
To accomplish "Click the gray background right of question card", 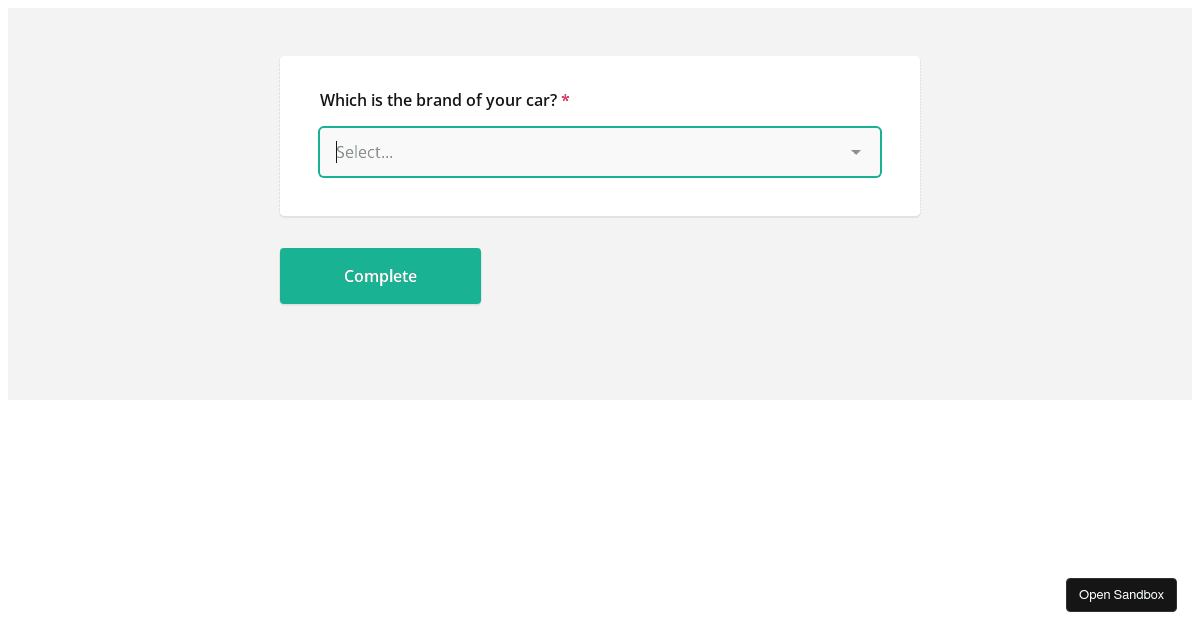I will 1055,136.
